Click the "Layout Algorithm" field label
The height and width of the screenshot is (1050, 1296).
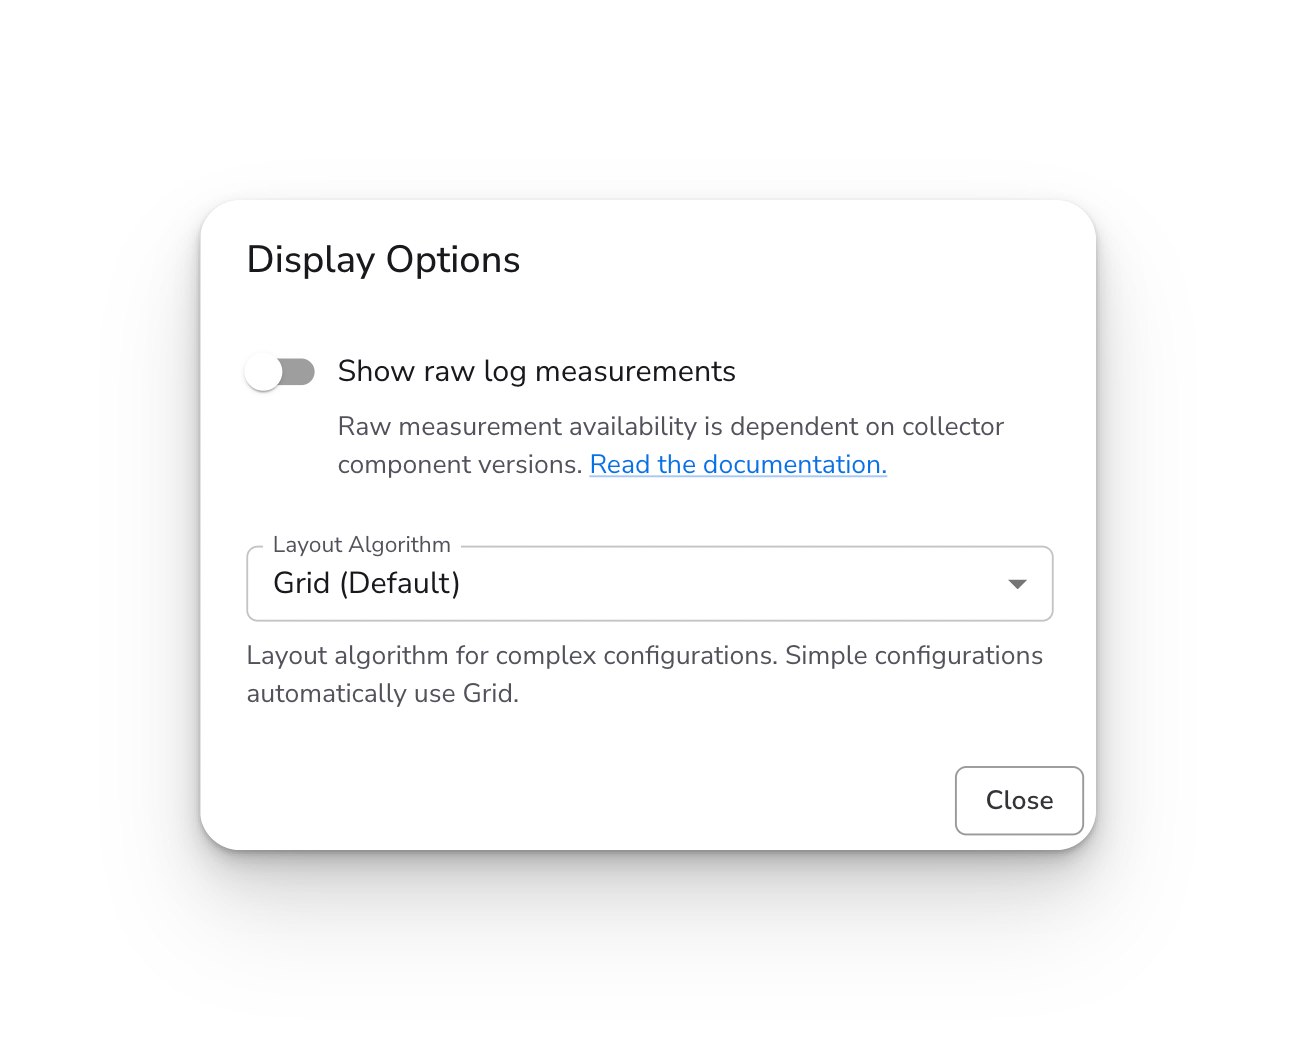[x=362, y=545]
